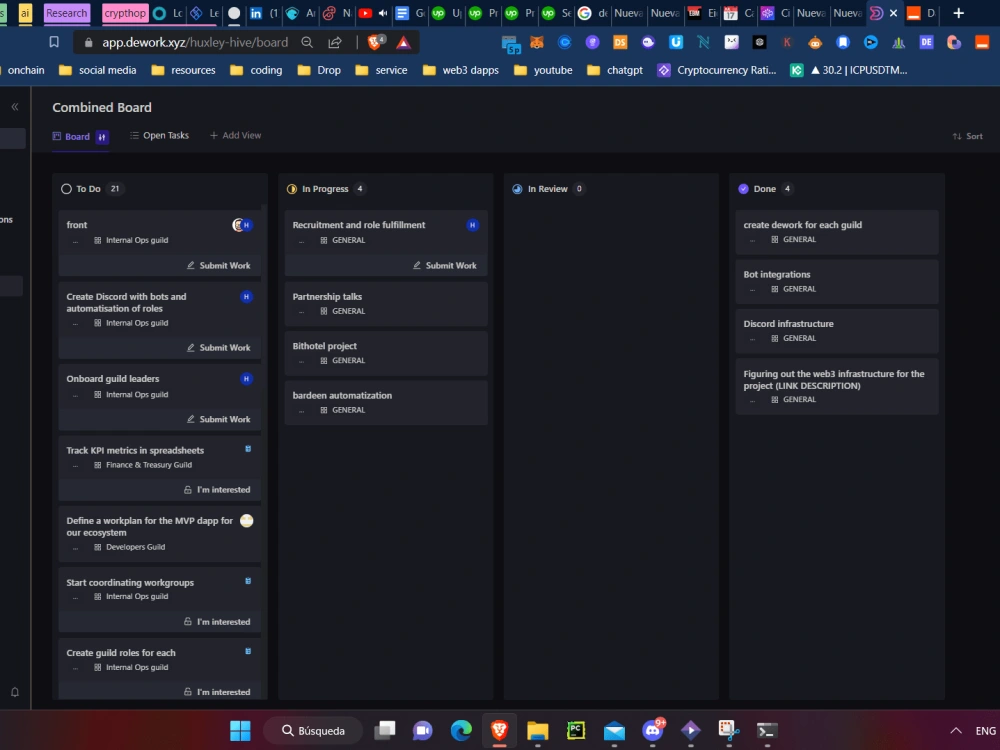
Task: Open board view settings icon beside Board tab
Action: pos(102,136)
